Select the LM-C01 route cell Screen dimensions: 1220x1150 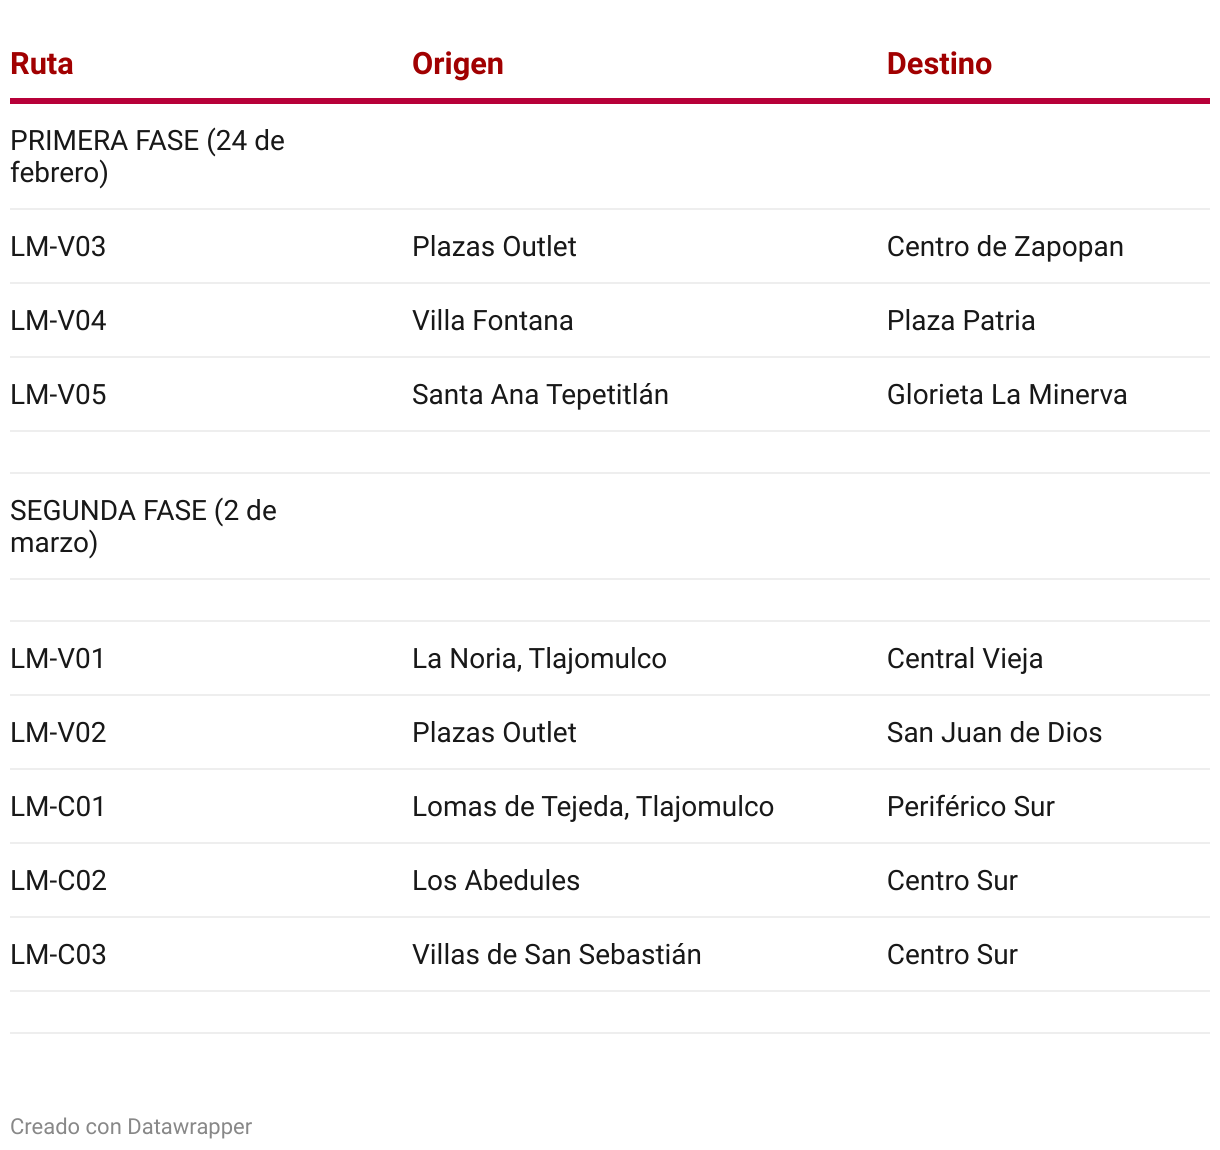(58, 807)
